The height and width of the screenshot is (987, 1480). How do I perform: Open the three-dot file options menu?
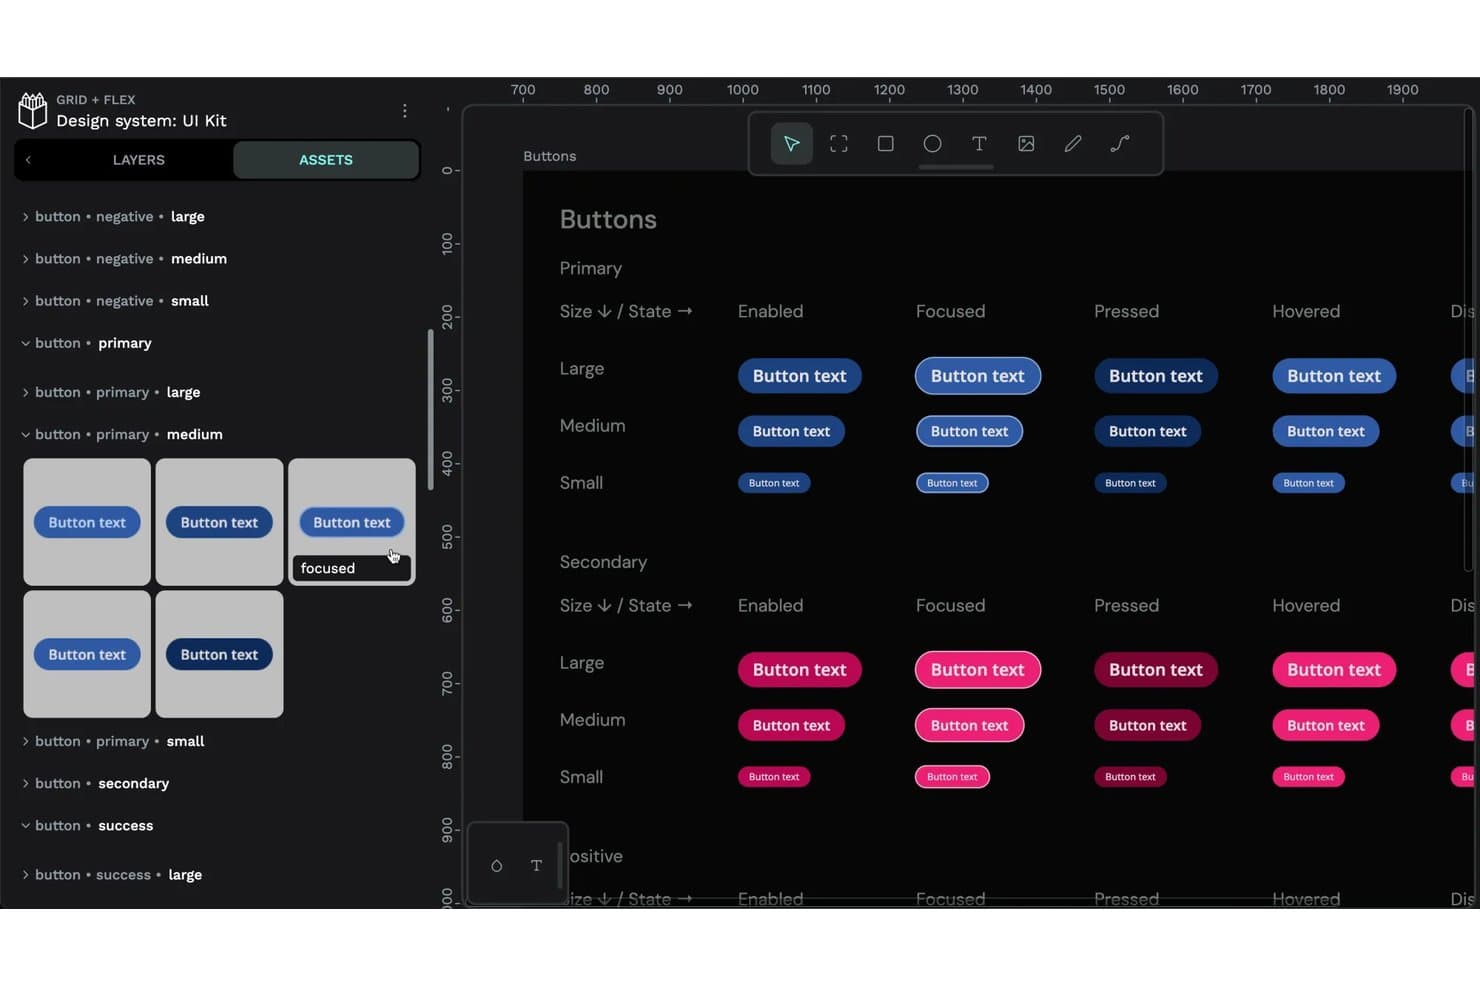404,111
